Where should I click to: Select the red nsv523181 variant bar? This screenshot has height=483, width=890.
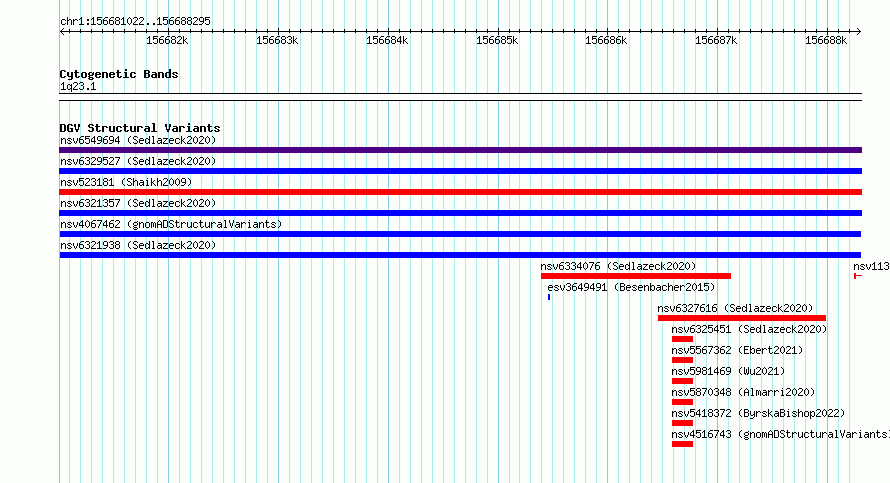460,192
